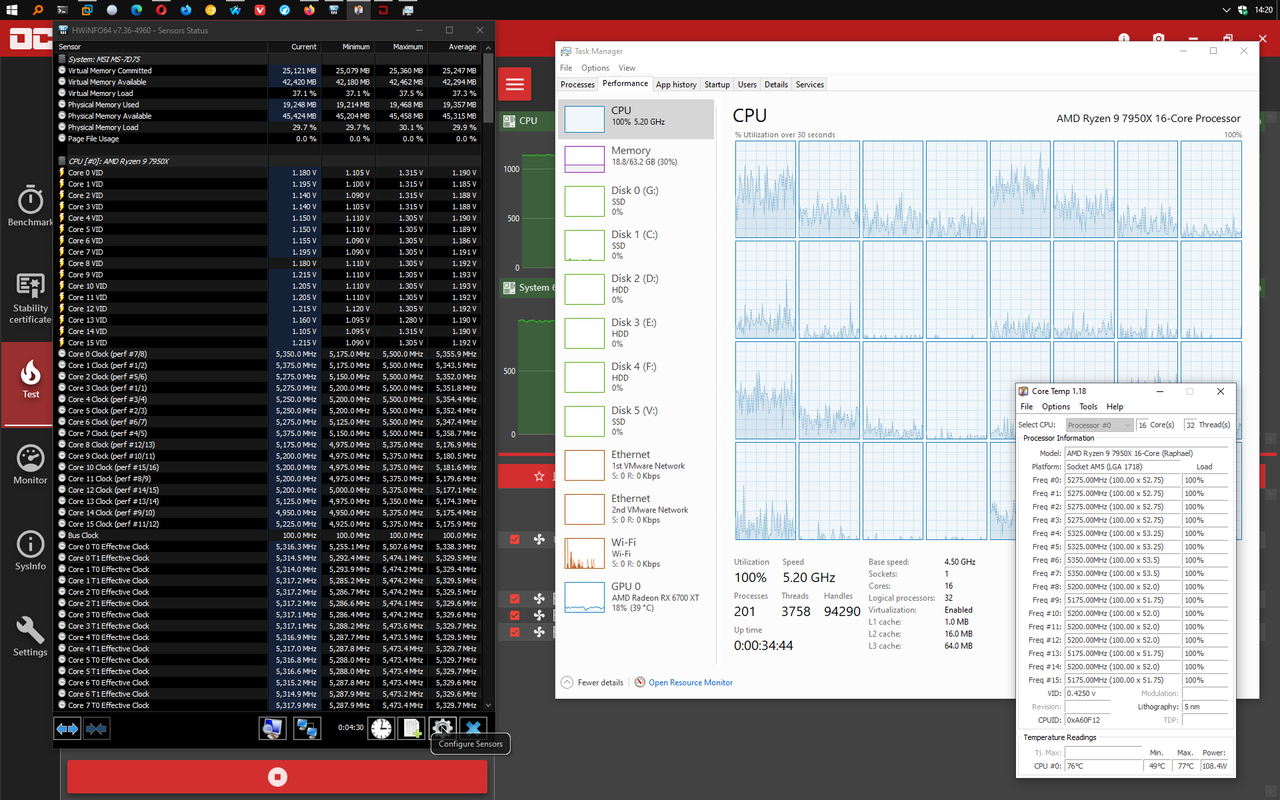1280x800 pixels.
Task: Uncheck the lowest red sensor checkbox in OCCT
Action: [515, 631]
